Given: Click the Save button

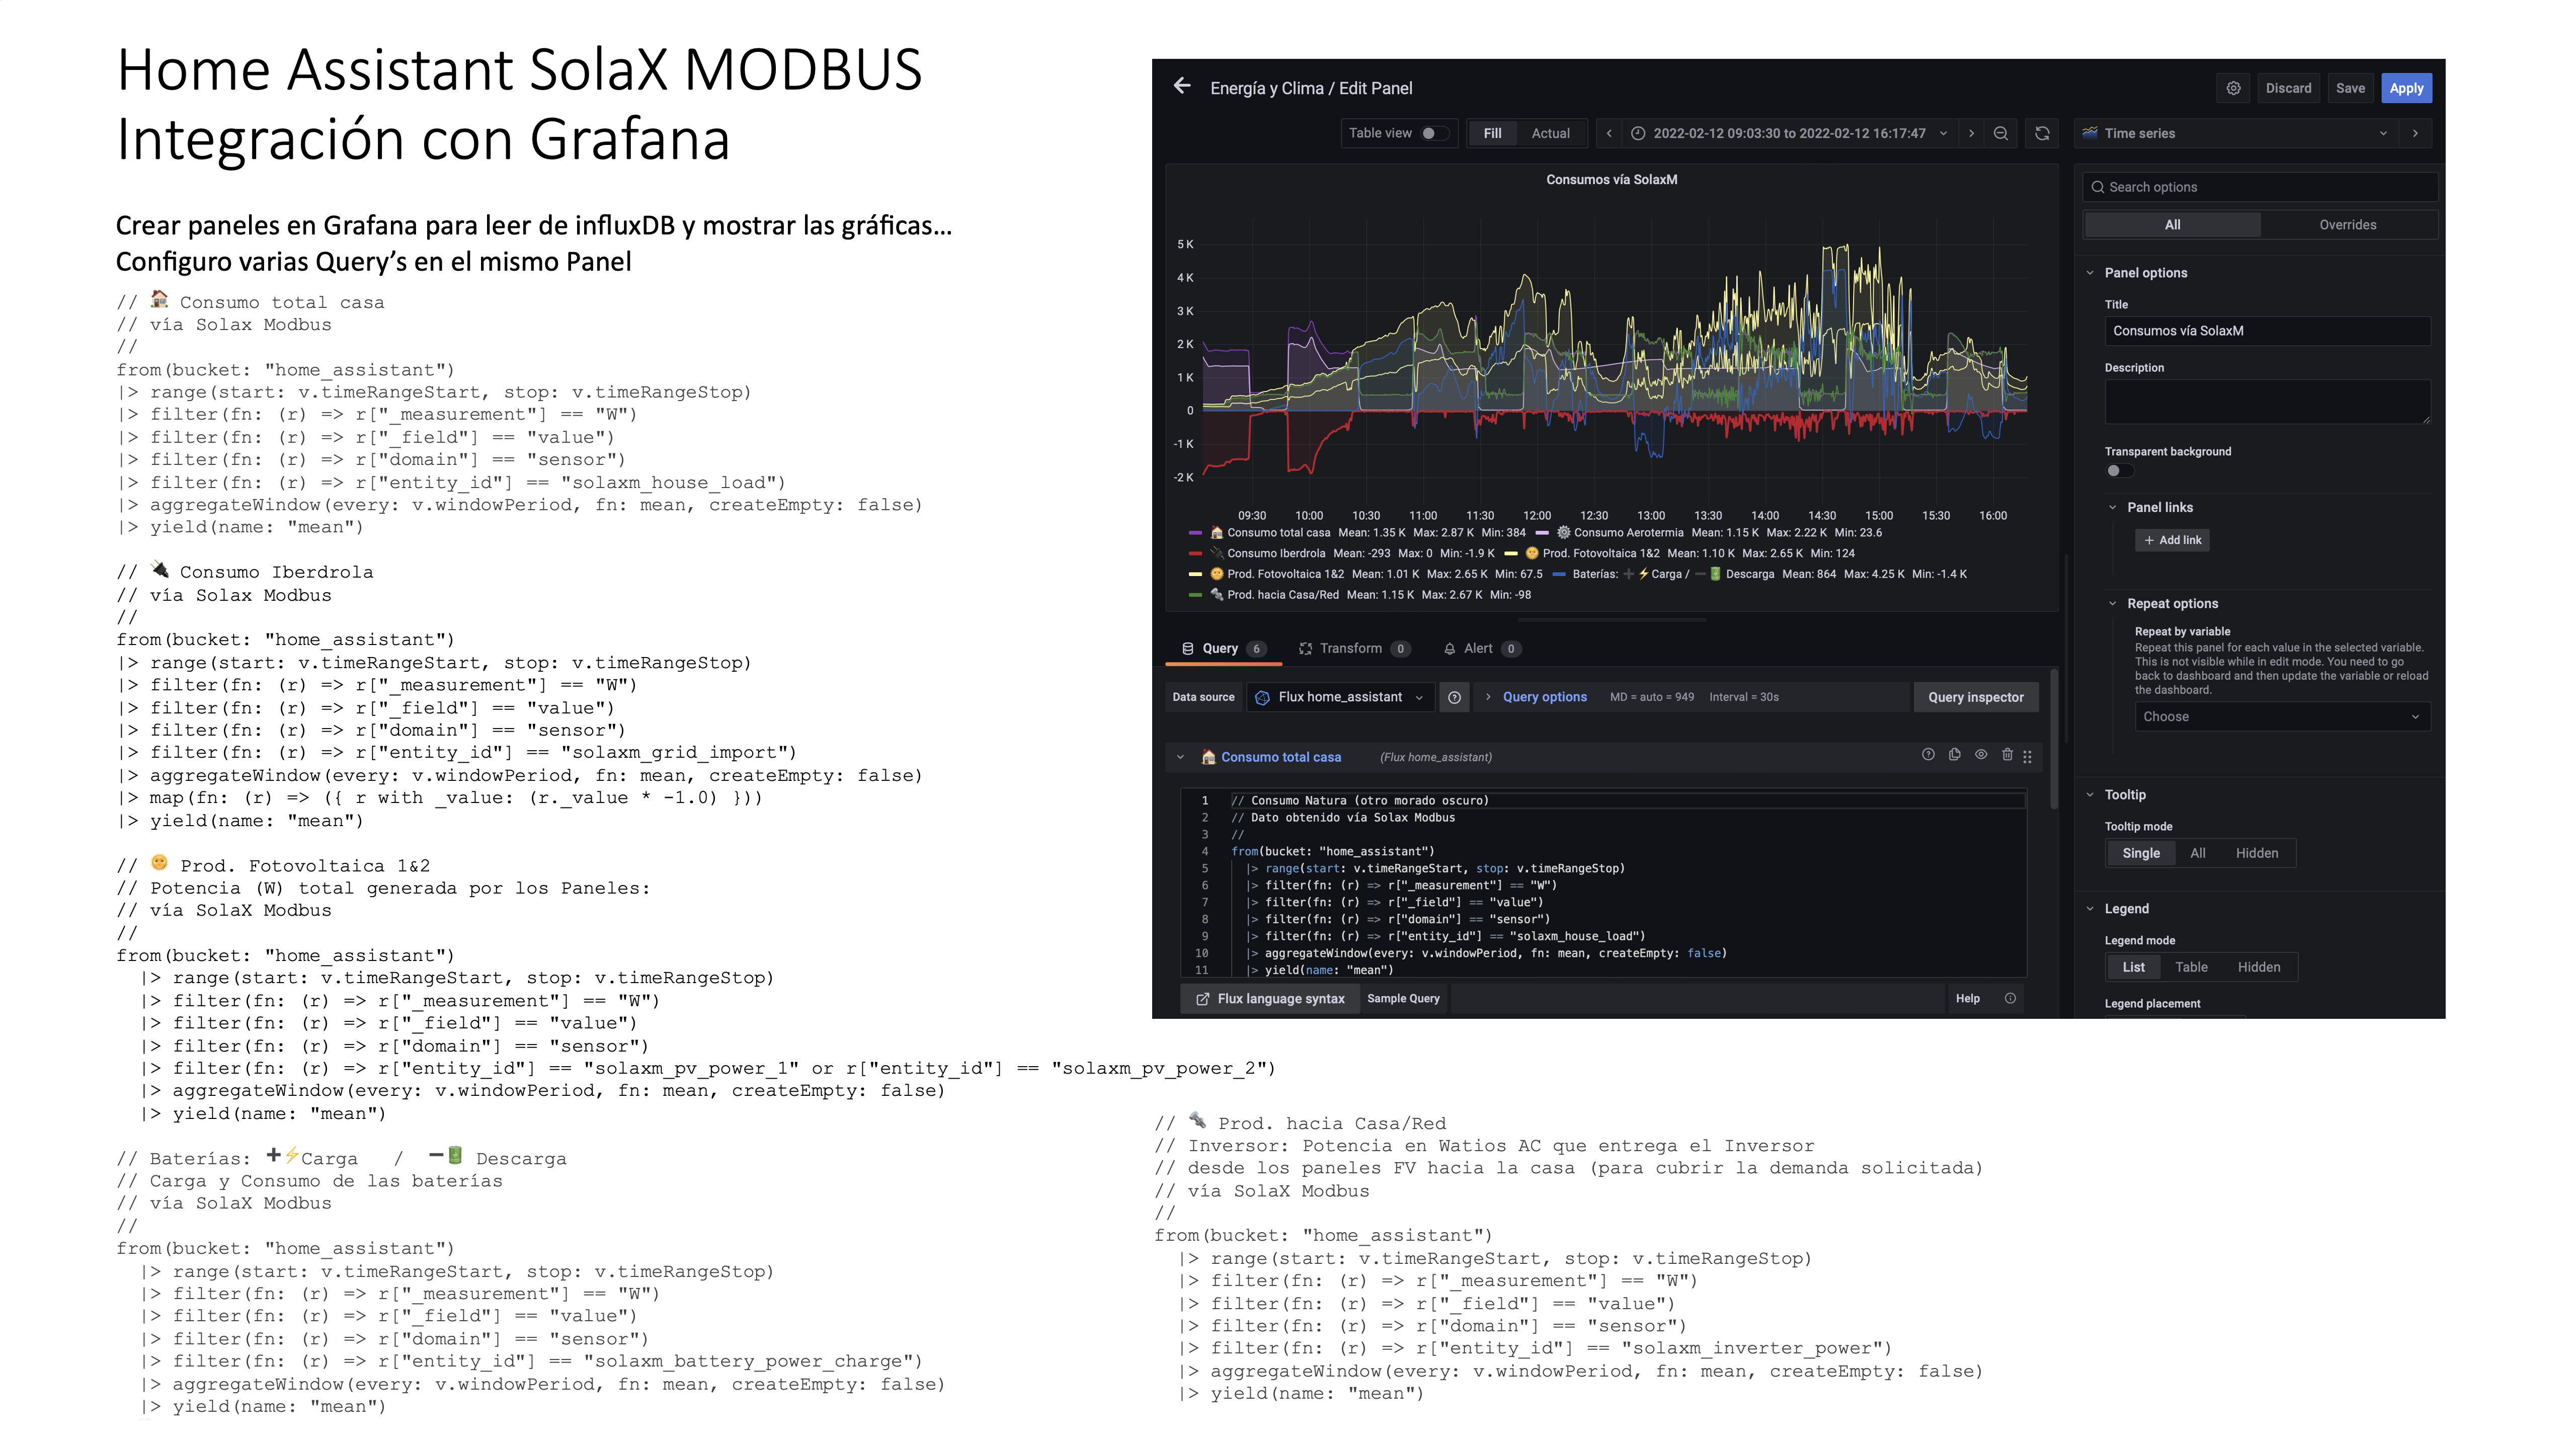Looking at the screenshot, I should 2350,88.
